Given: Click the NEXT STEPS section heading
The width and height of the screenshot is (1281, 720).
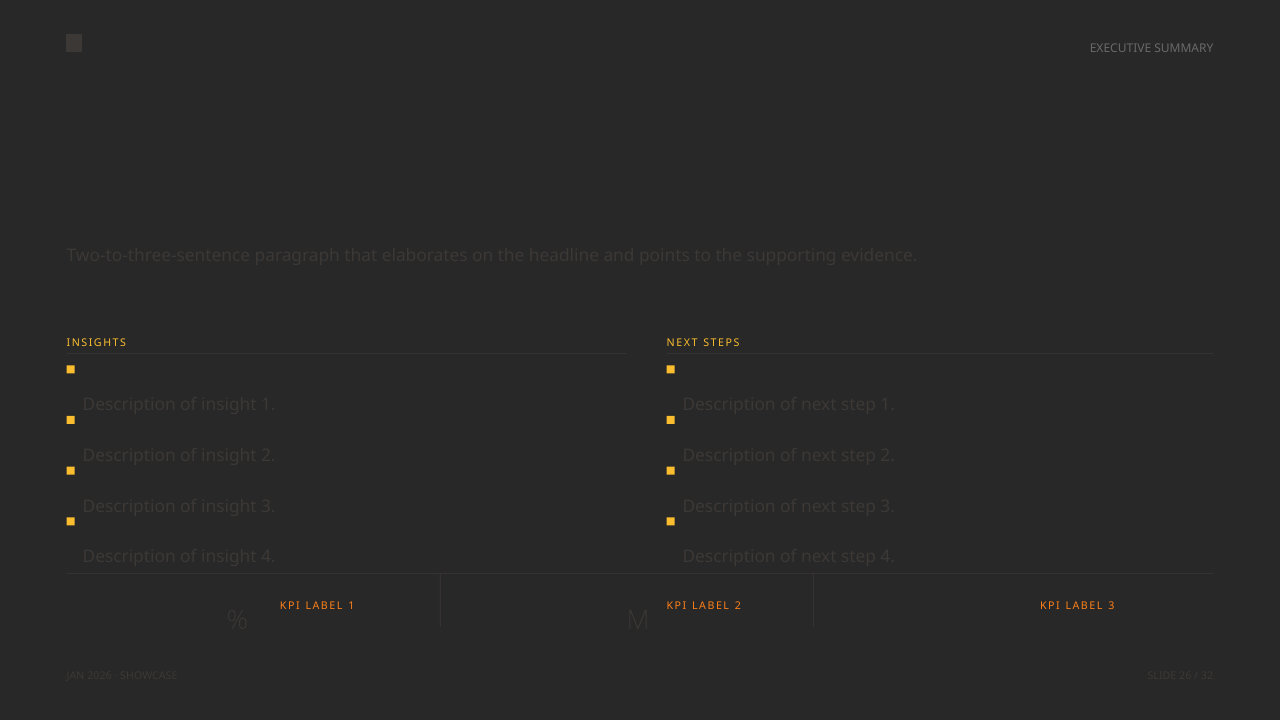Looking at the screenshot, I should (704, 342).
